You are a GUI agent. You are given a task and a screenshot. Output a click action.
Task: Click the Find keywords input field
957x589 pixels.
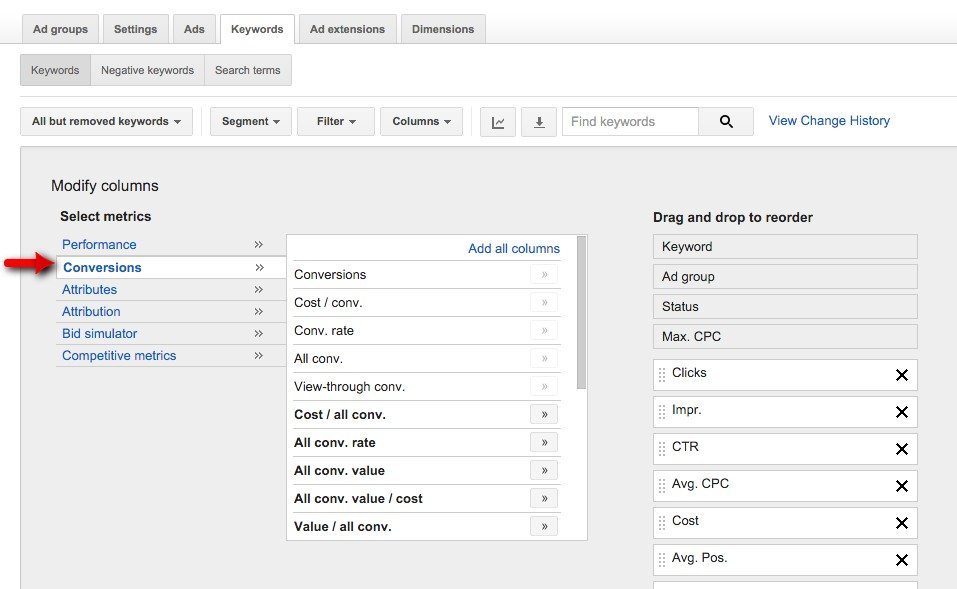630,120
